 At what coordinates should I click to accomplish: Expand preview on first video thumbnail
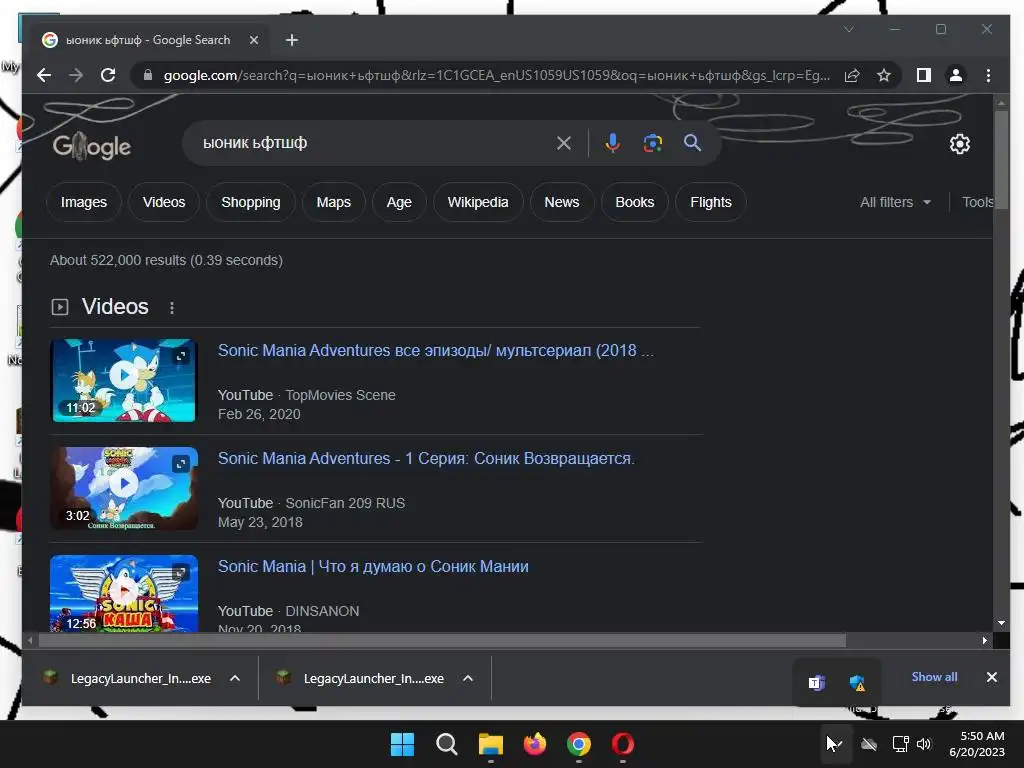click(181, 356)
